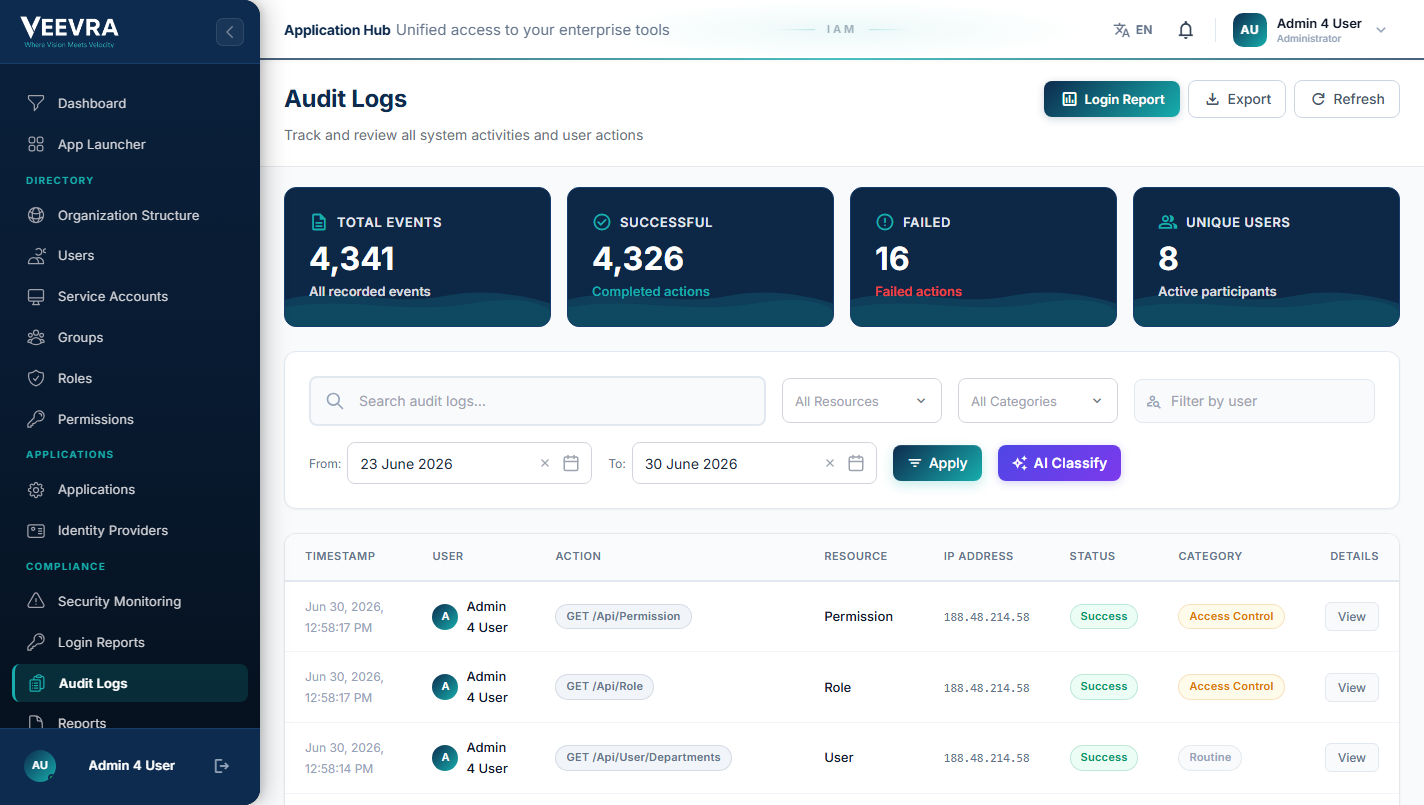
Task: Navigate to Service Accounts
Action: 130,296
